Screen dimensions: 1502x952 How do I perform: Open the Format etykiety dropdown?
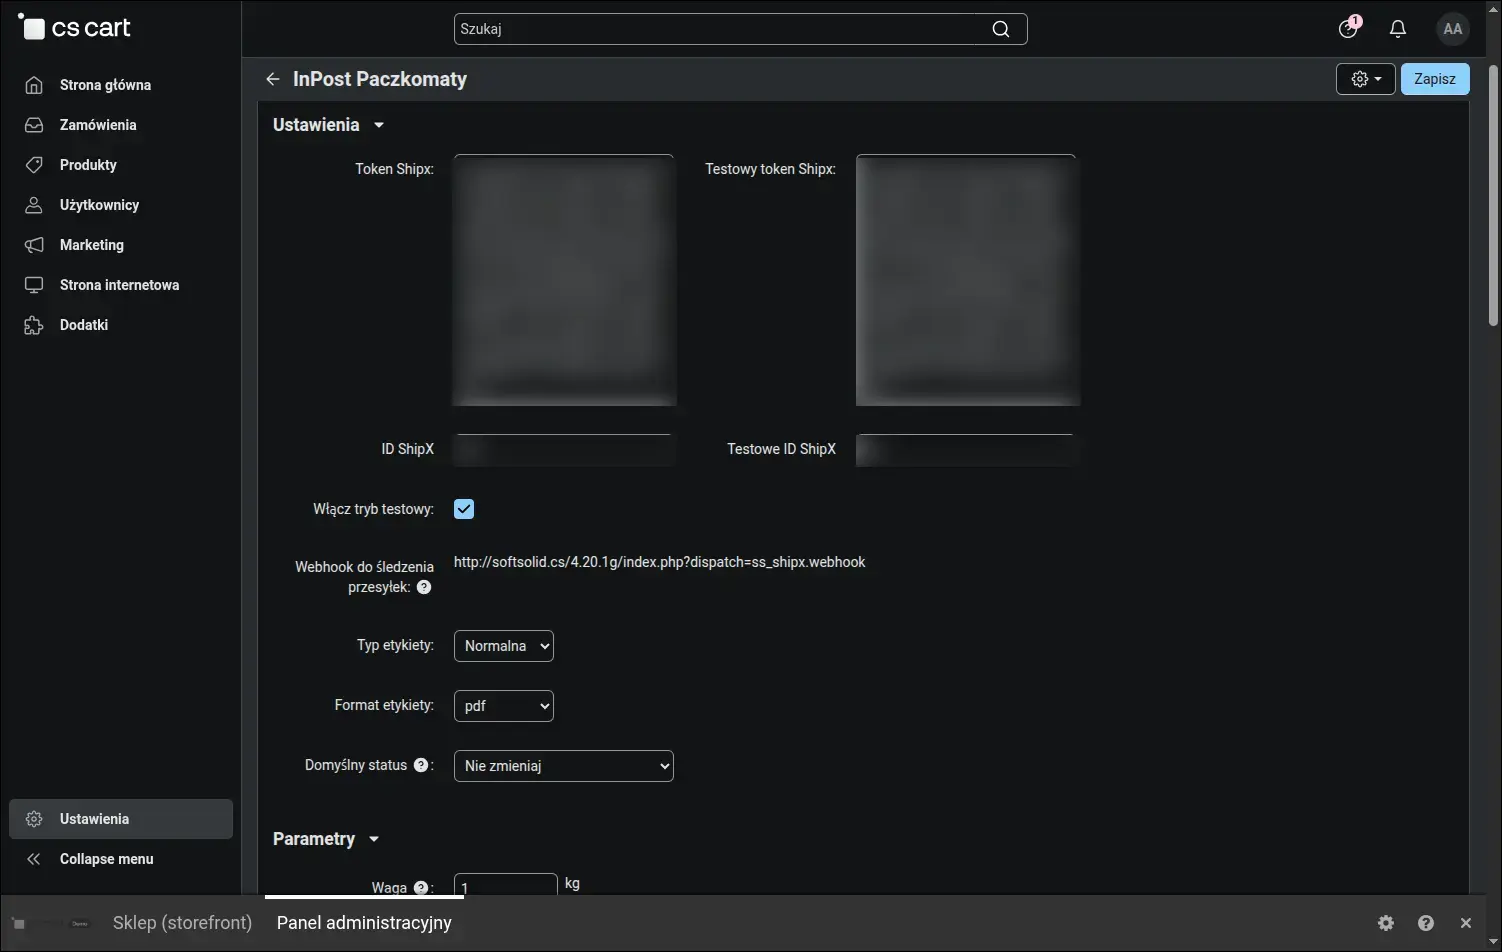coord(504,706)
